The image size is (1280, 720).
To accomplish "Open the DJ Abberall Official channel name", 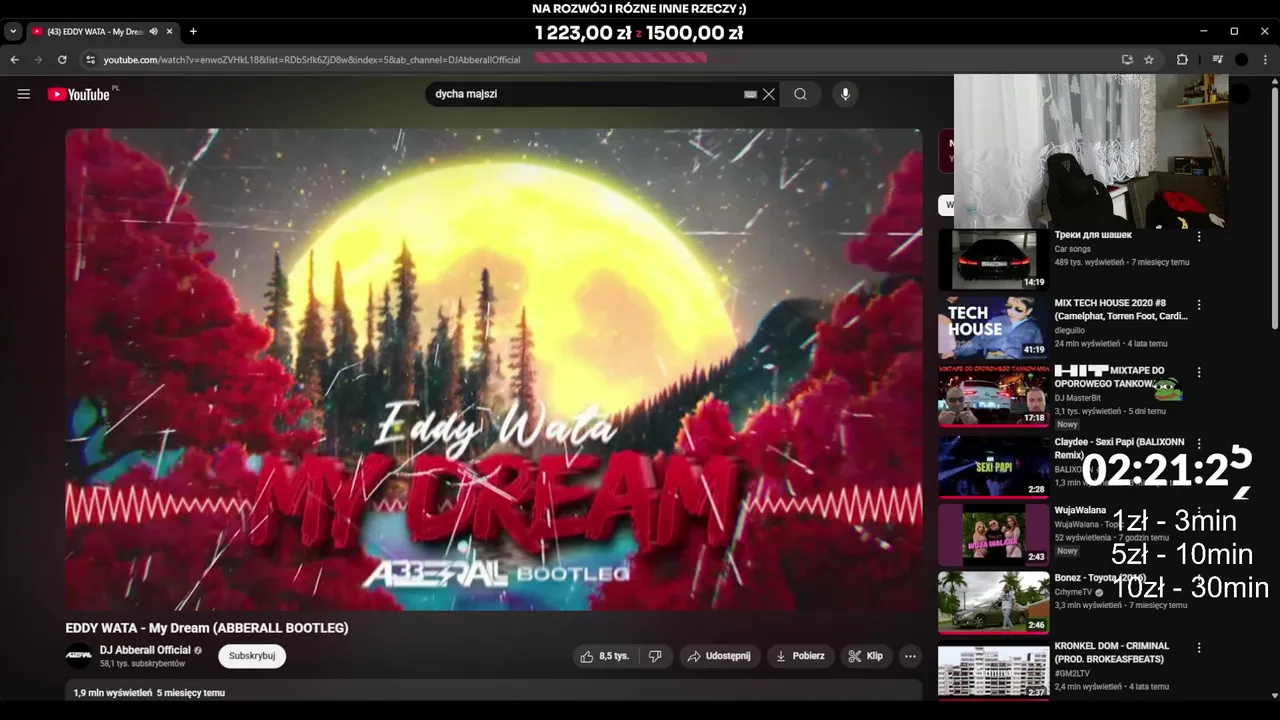I will pyautogui.click(x=145, y=650).
